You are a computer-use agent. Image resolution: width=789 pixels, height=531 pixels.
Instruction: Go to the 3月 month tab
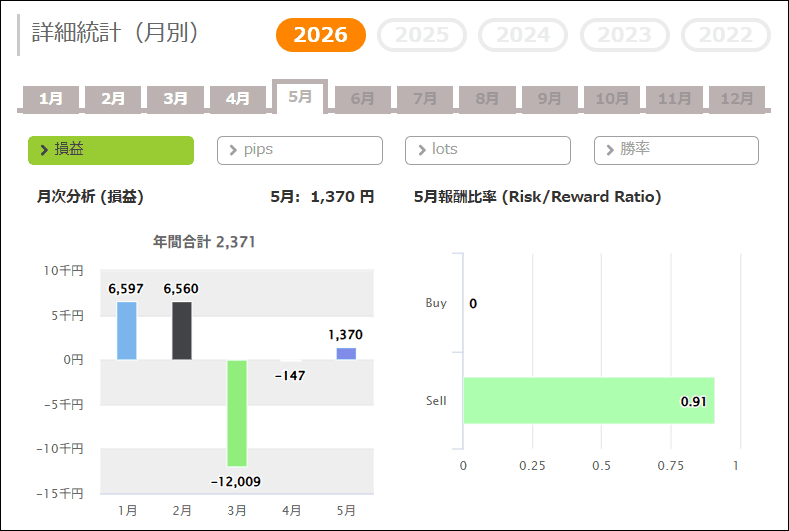pyautogui.click(x=175, y=99)
